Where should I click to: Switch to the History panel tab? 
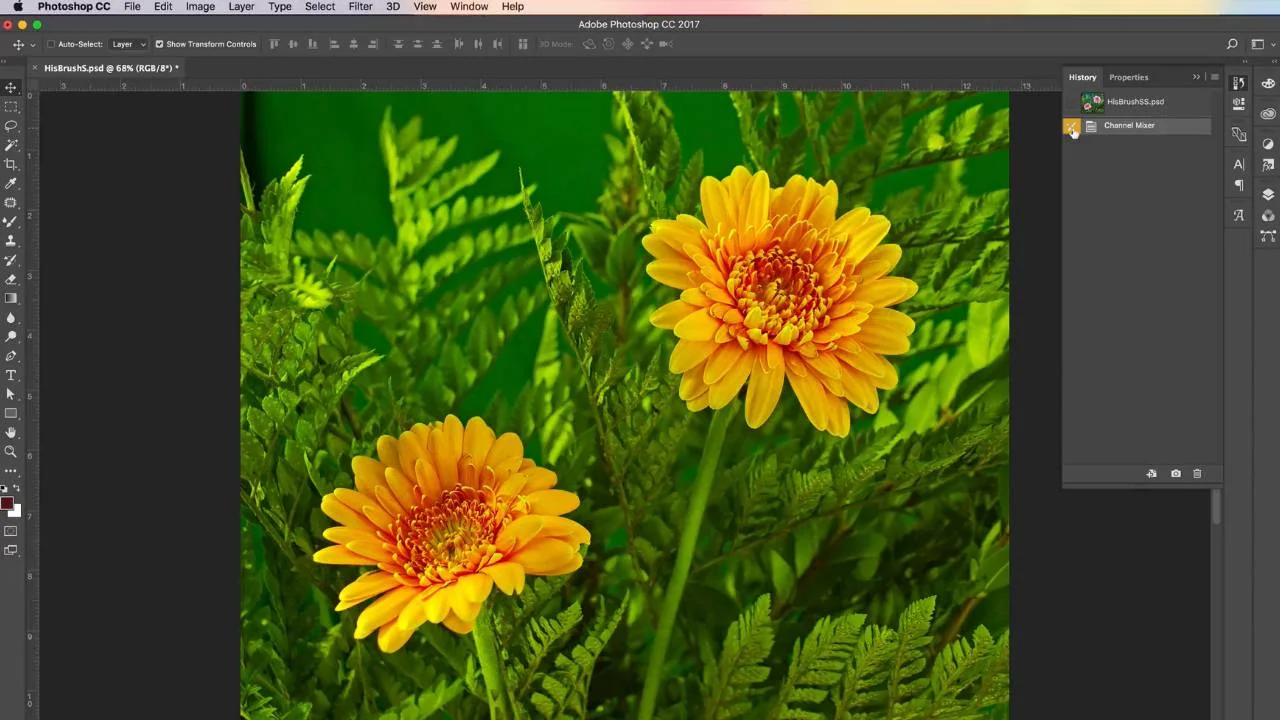[1082, 77]
